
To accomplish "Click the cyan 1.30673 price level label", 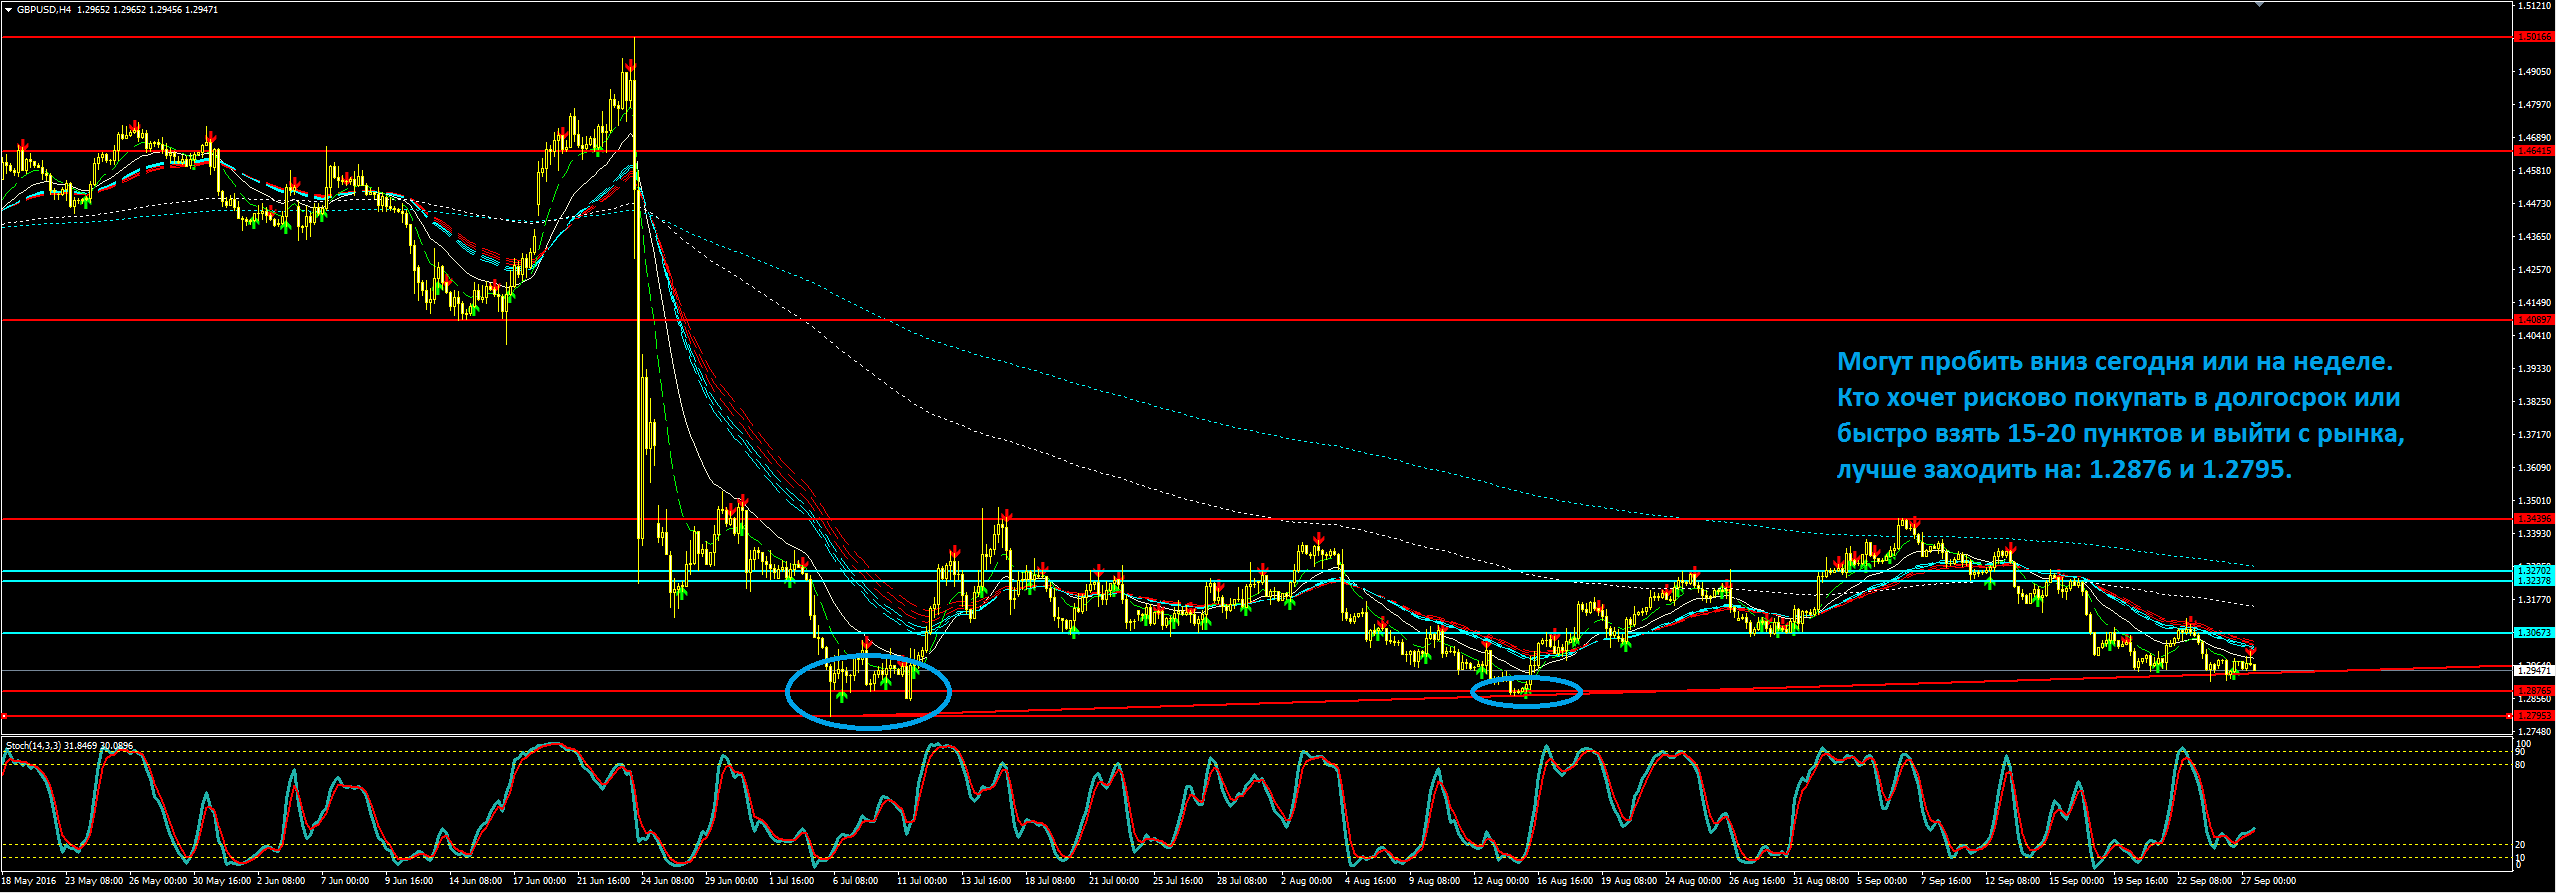I will (x=2534, y=633).
